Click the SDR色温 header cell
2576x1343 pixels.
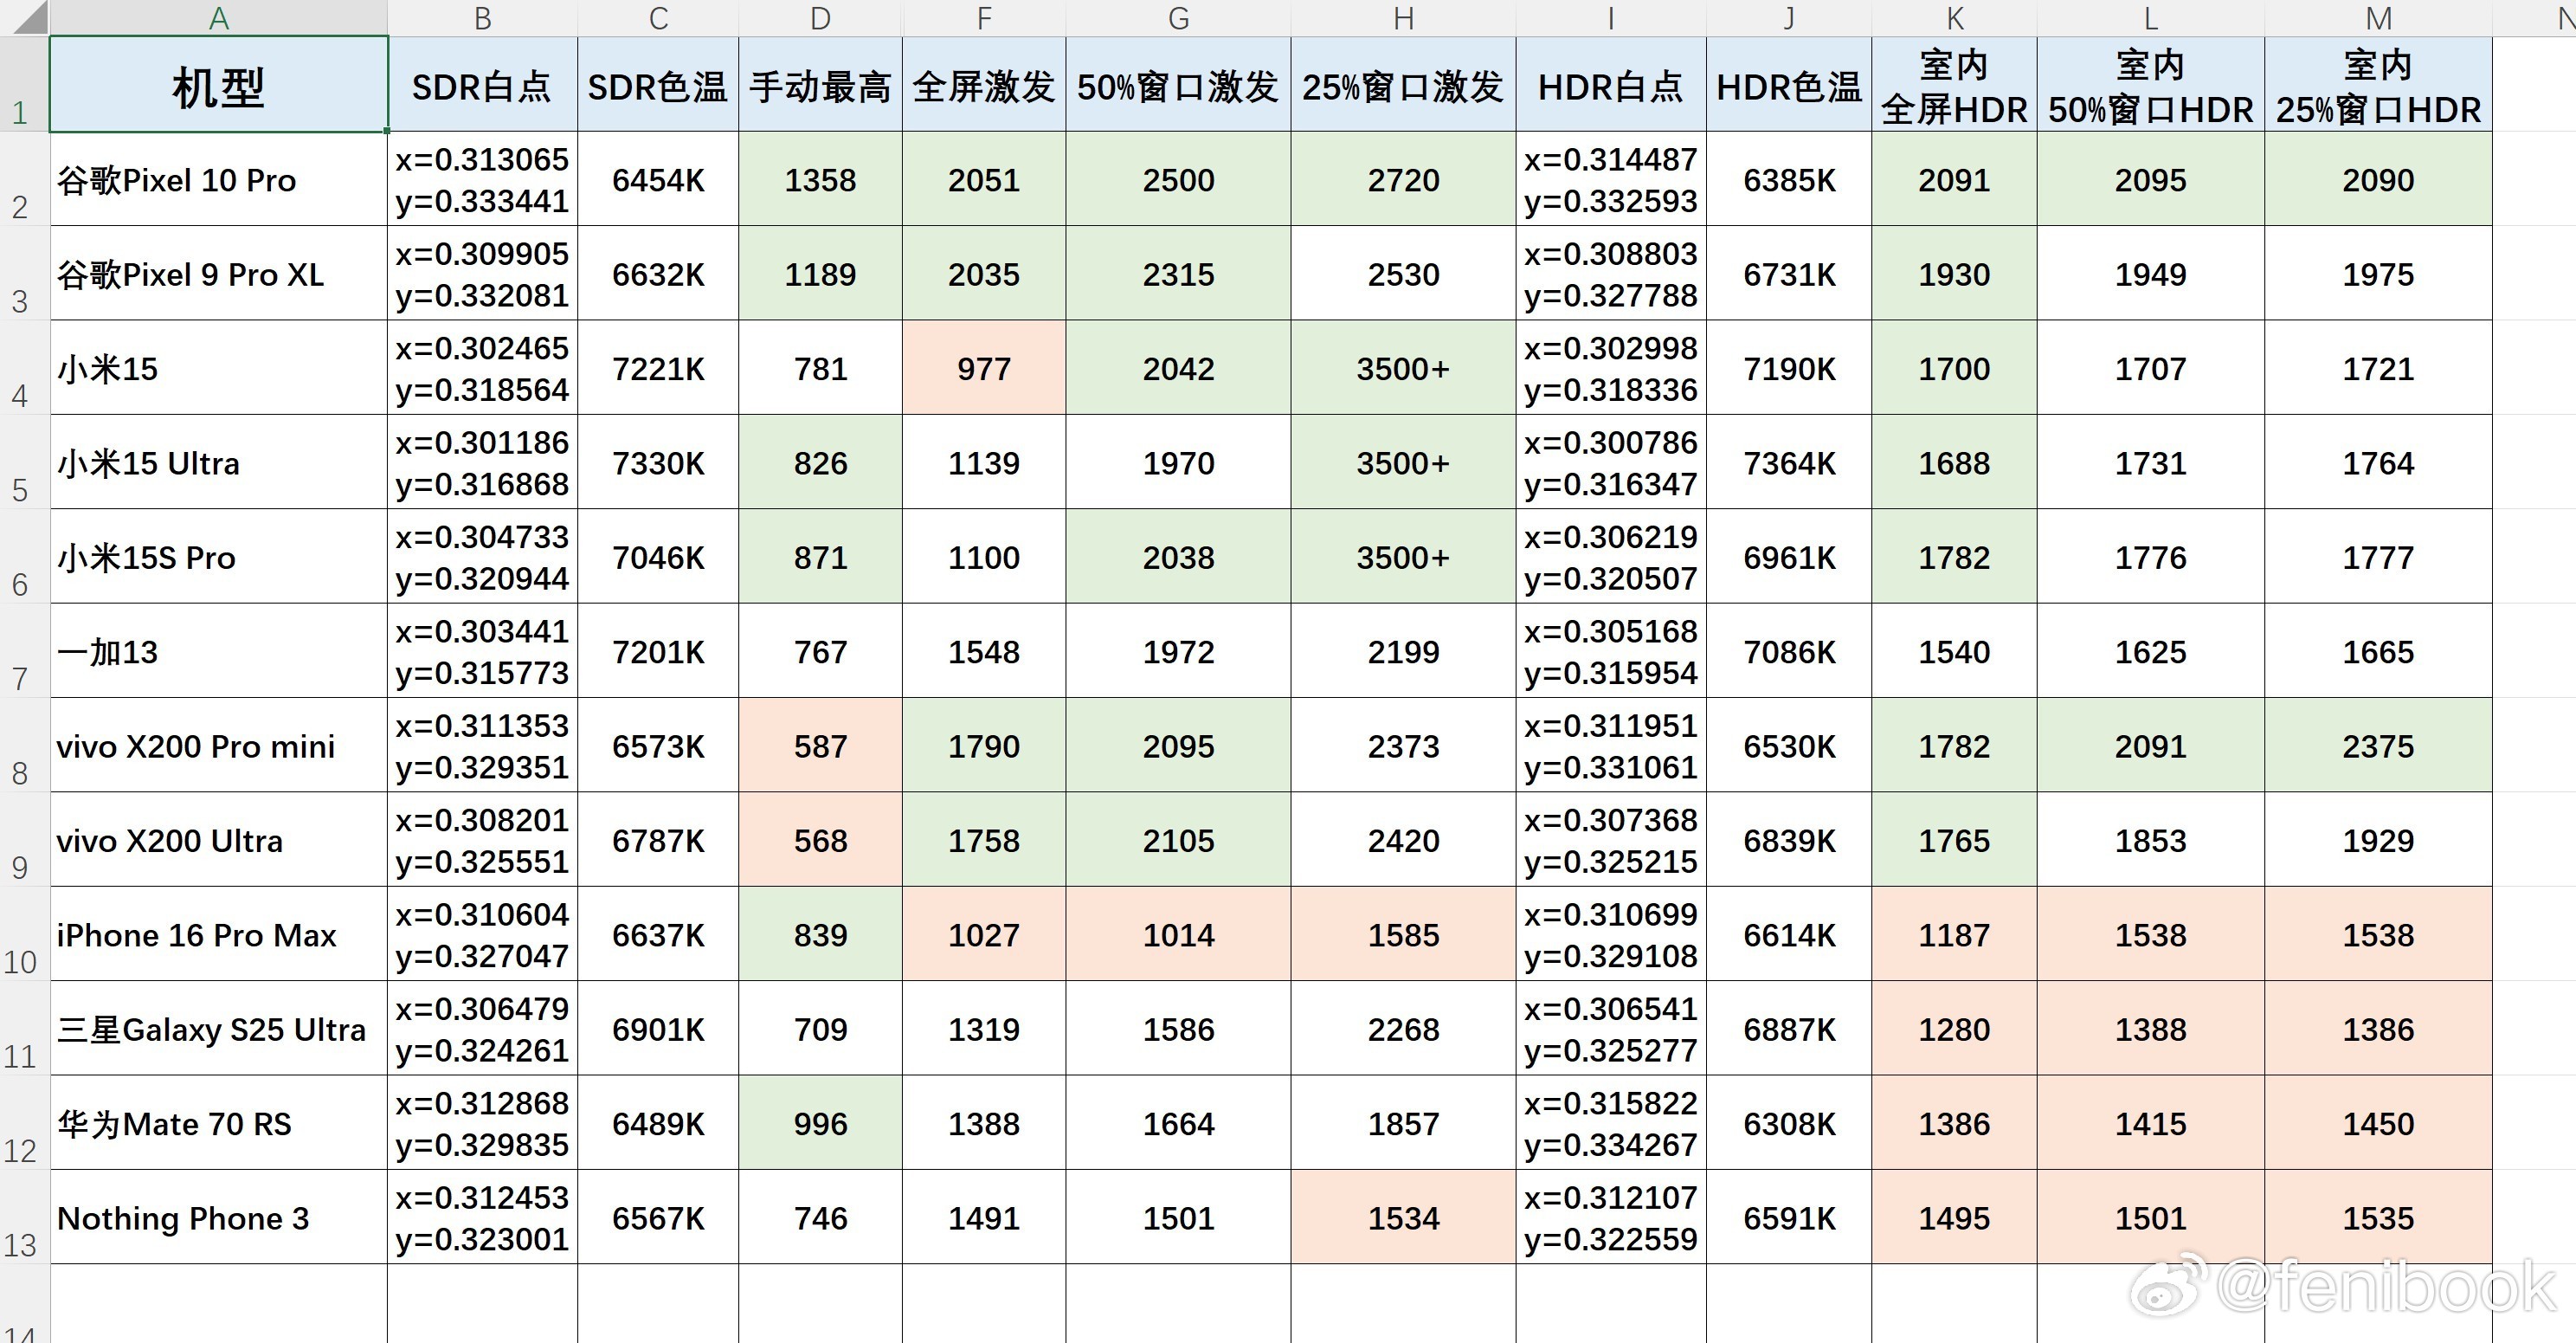pyautogui.click(x=658, y=84)
